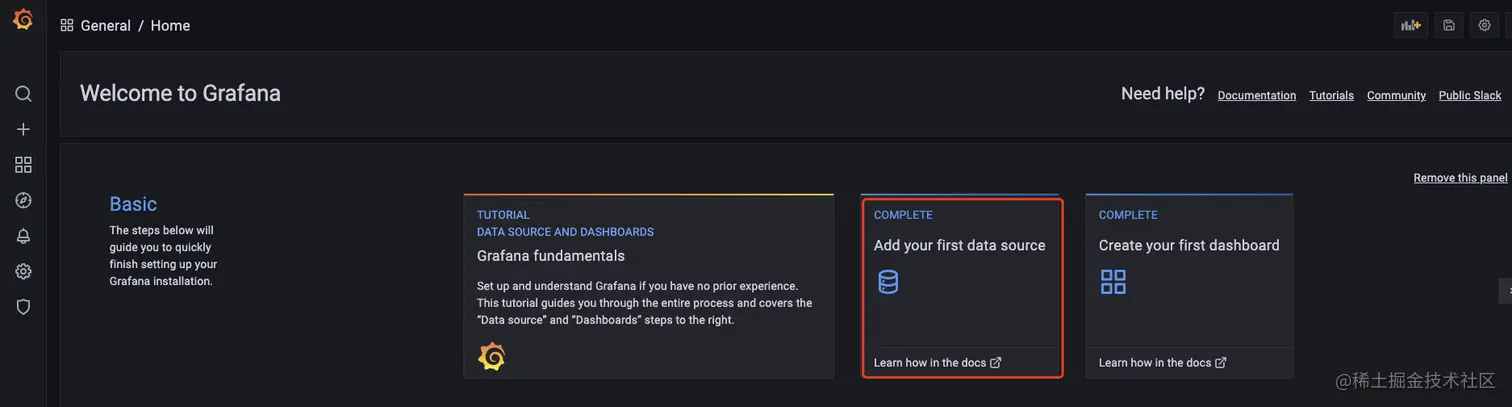The image size is (1512, 407).
Task: Click the Home breadcrumb
Action: (170, 26)
